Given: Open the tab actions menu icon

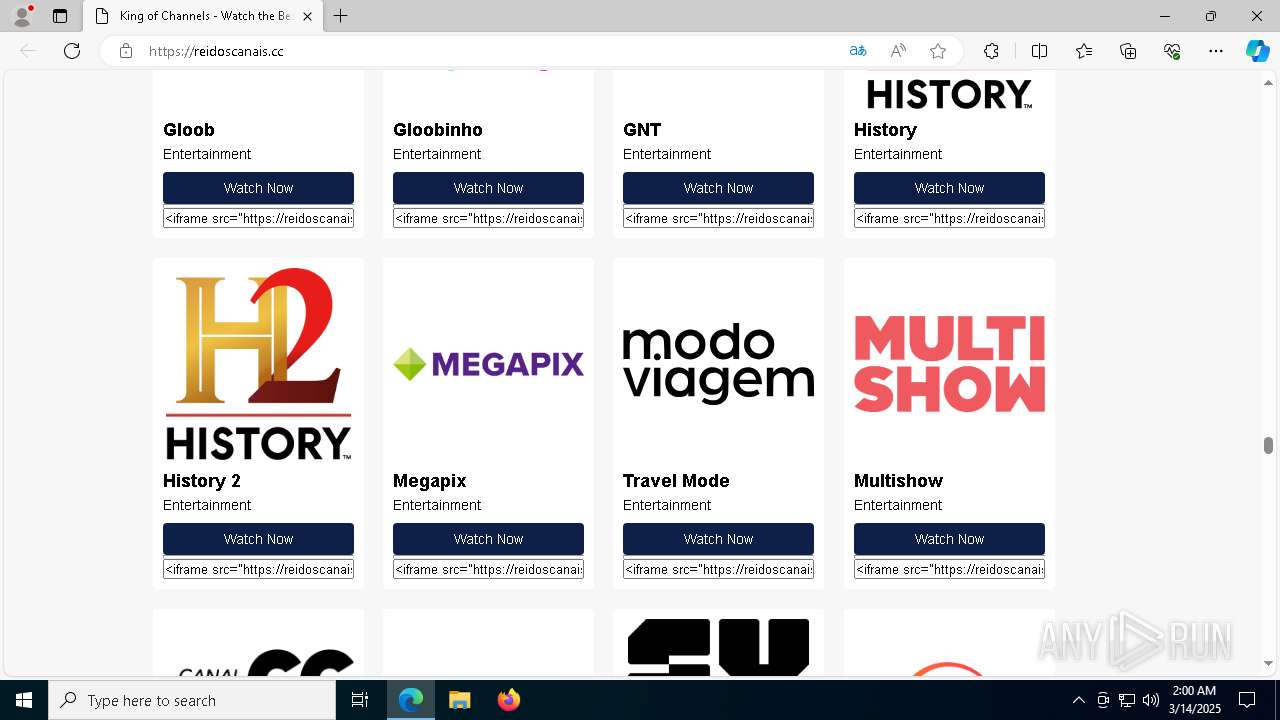Looking at the screenshot, I should (x=60, y=16).
